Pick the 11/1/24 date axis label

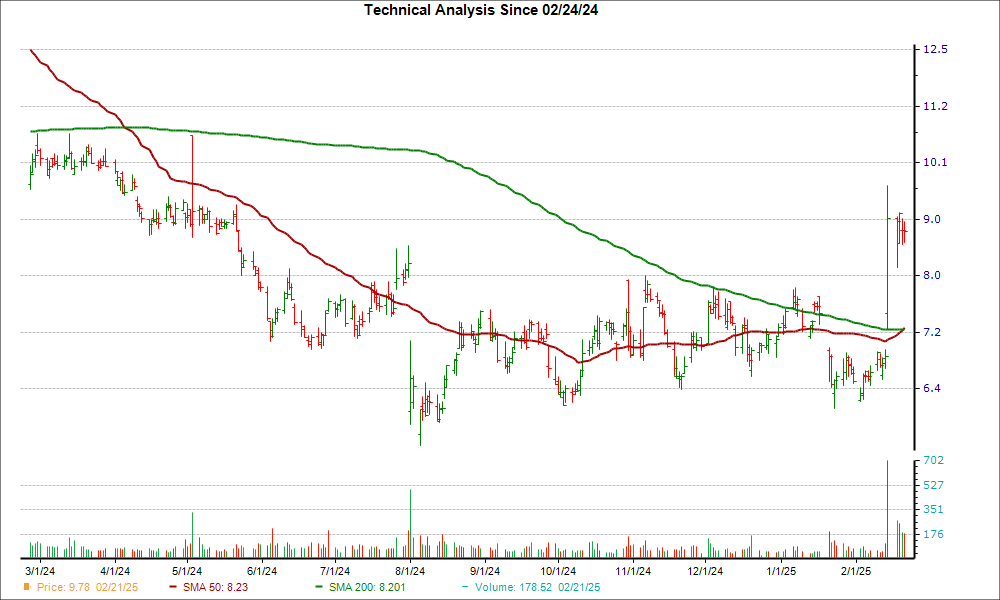(633, 571)
